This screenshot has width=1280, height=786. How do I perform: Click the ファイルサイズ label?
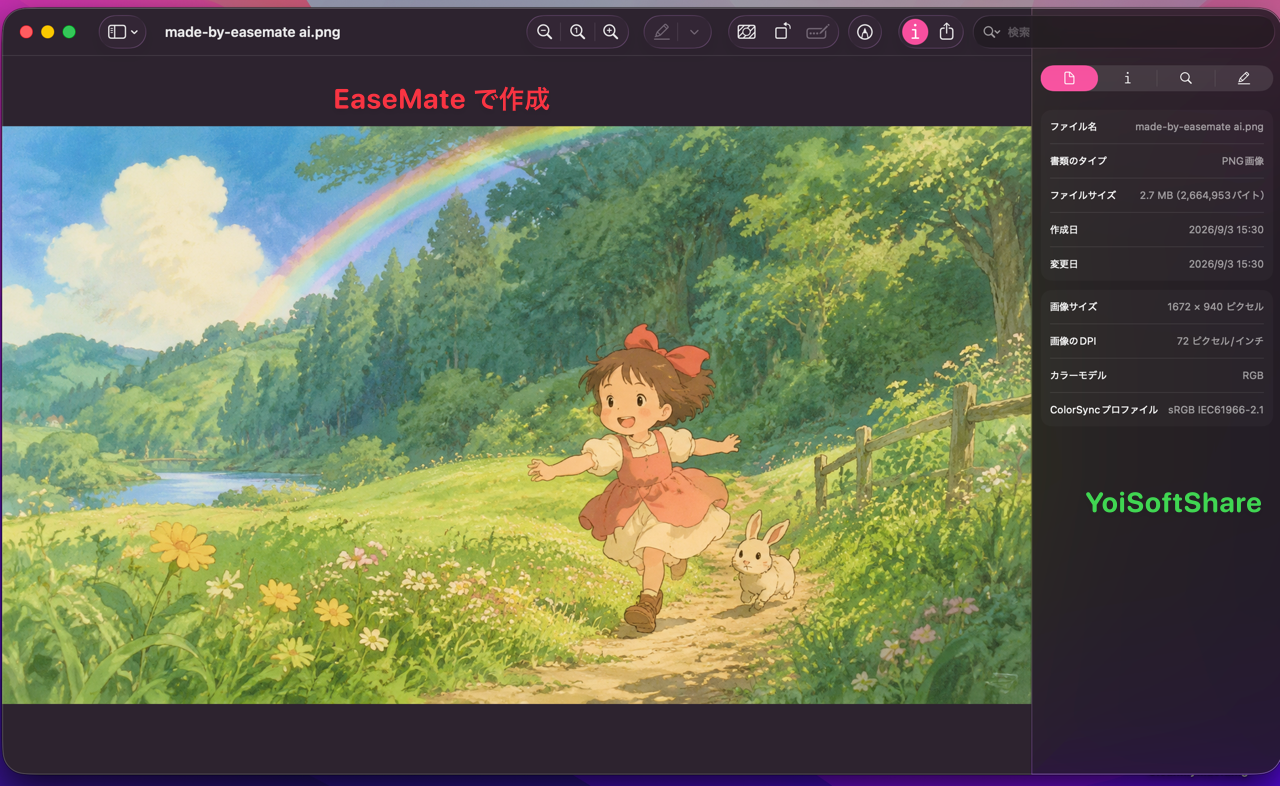pyautogui.click(x=1082, y=195)
